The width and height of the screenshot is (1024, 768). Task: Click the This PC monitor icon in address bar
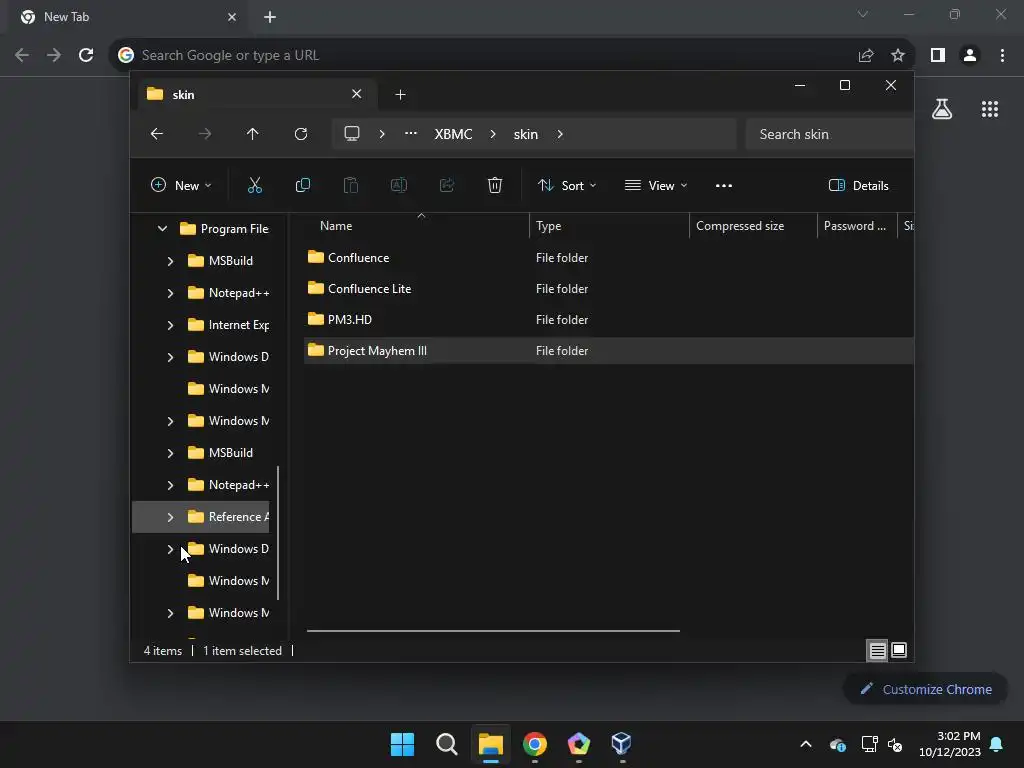[x=352, y=134]
